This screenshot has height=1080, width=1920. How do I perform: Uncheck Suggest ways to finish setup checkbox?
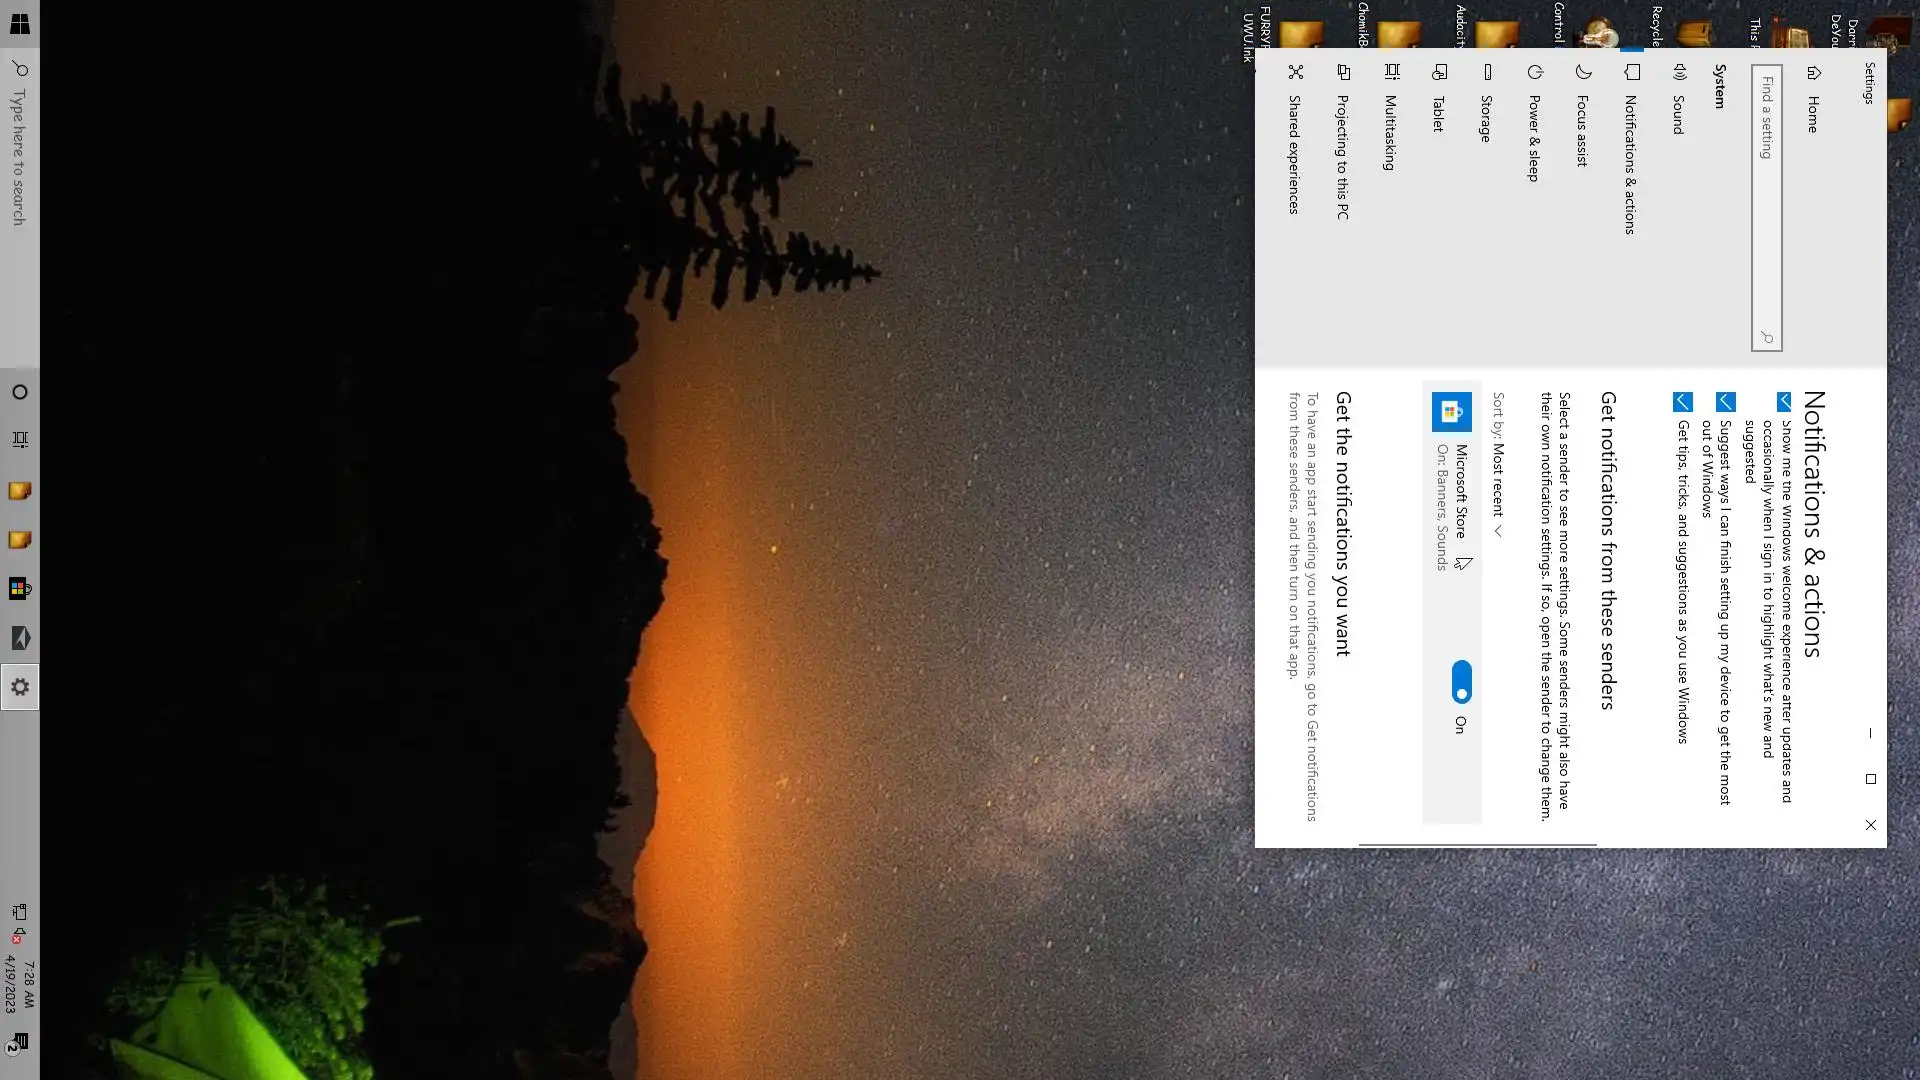1725,402
